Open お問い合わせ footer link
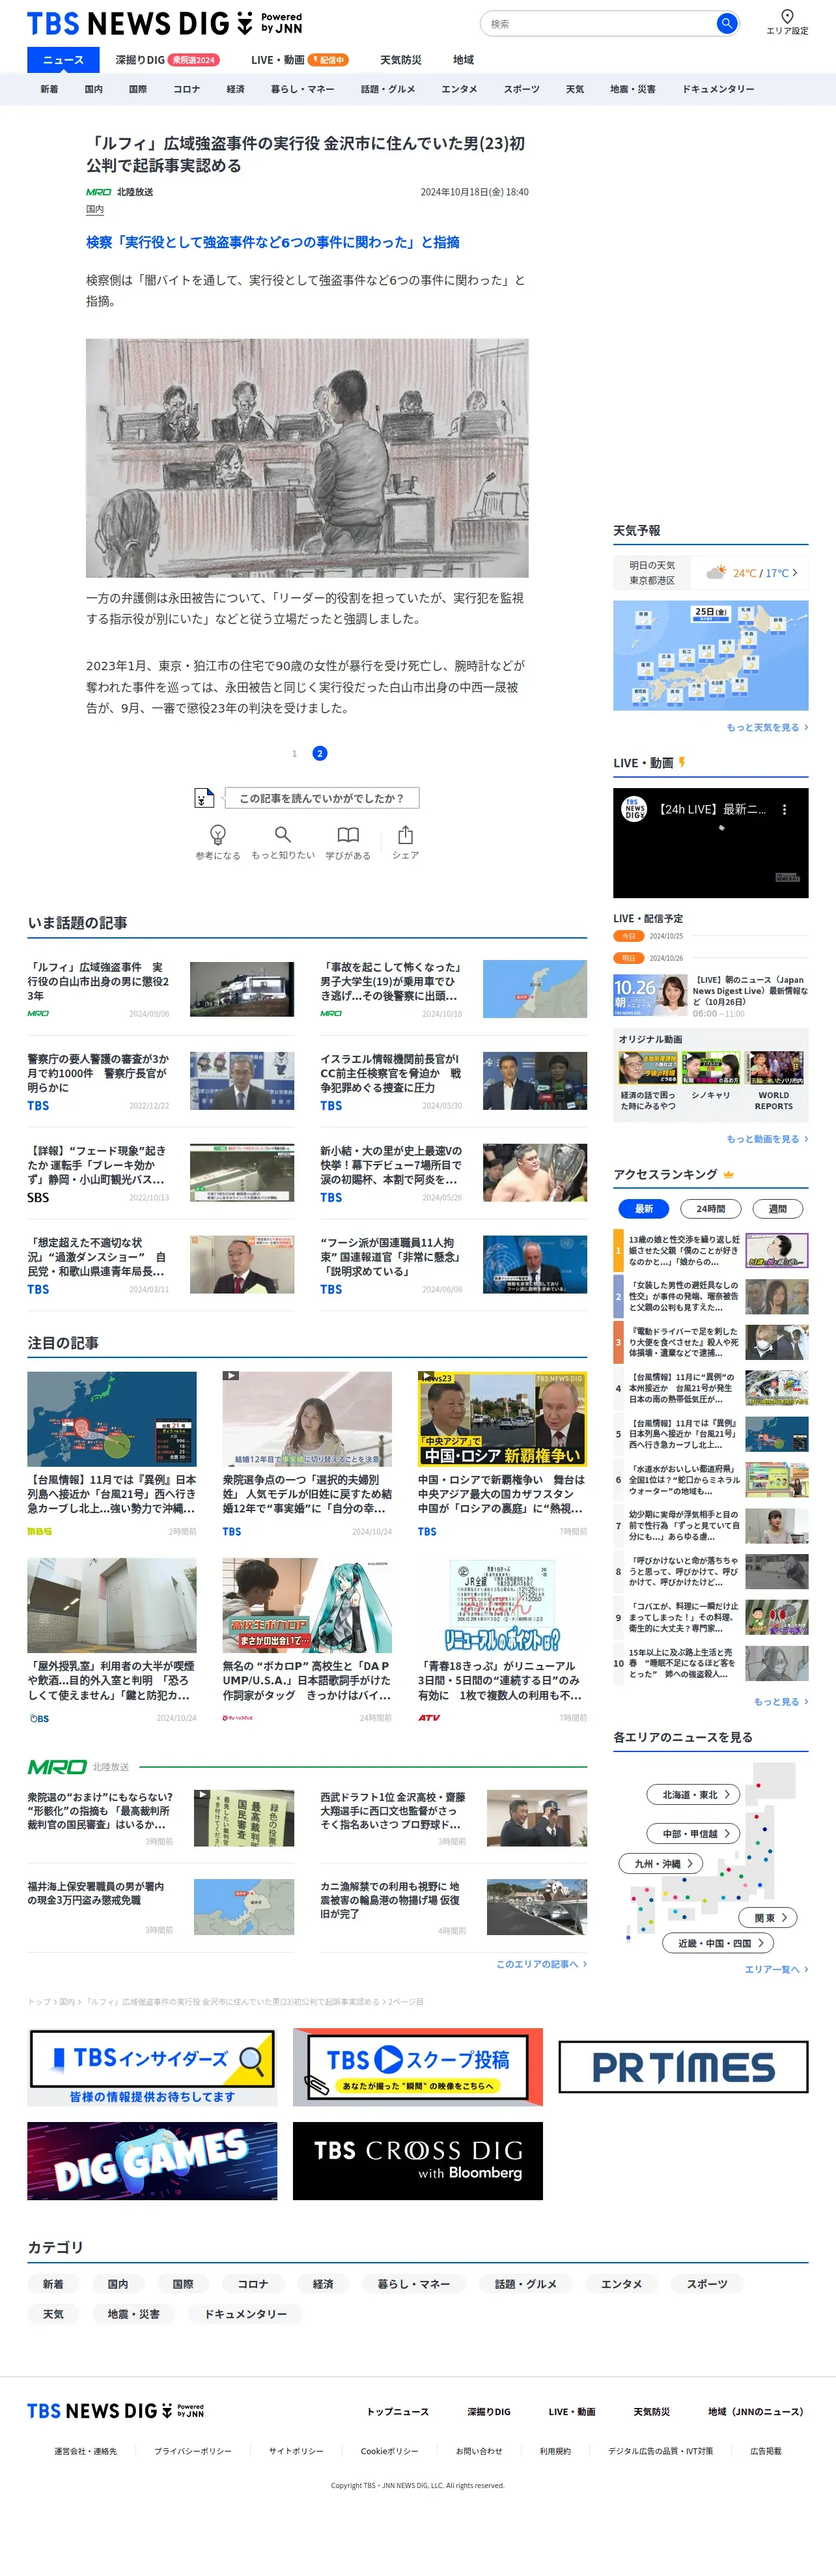The height and width of the screenshot is (2576, 836). coord(479,2451)
